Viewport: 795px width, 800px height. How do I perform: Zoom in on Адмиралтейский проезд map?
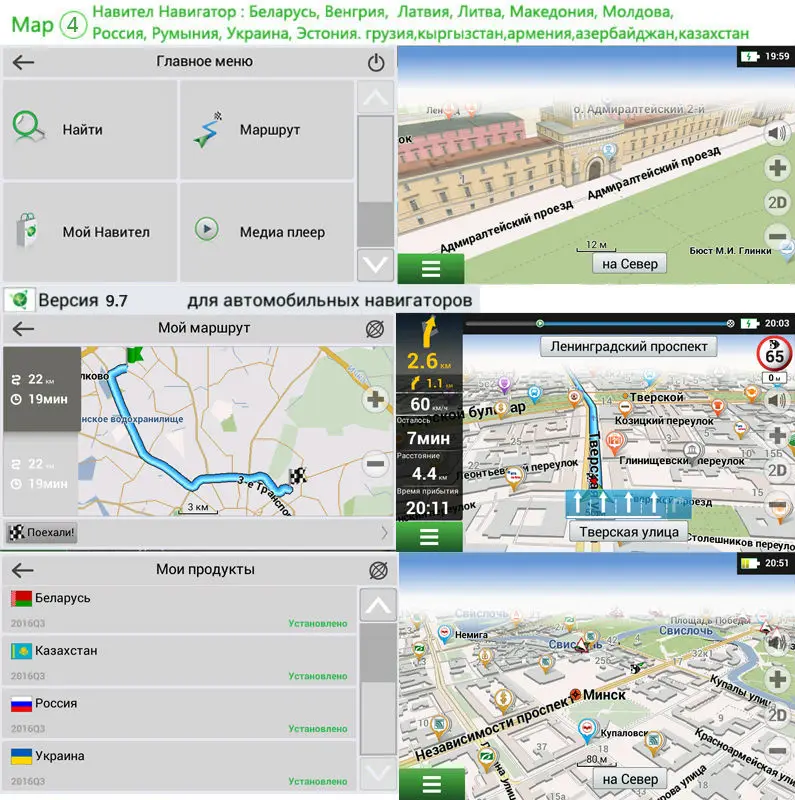(x=777, y=168)
